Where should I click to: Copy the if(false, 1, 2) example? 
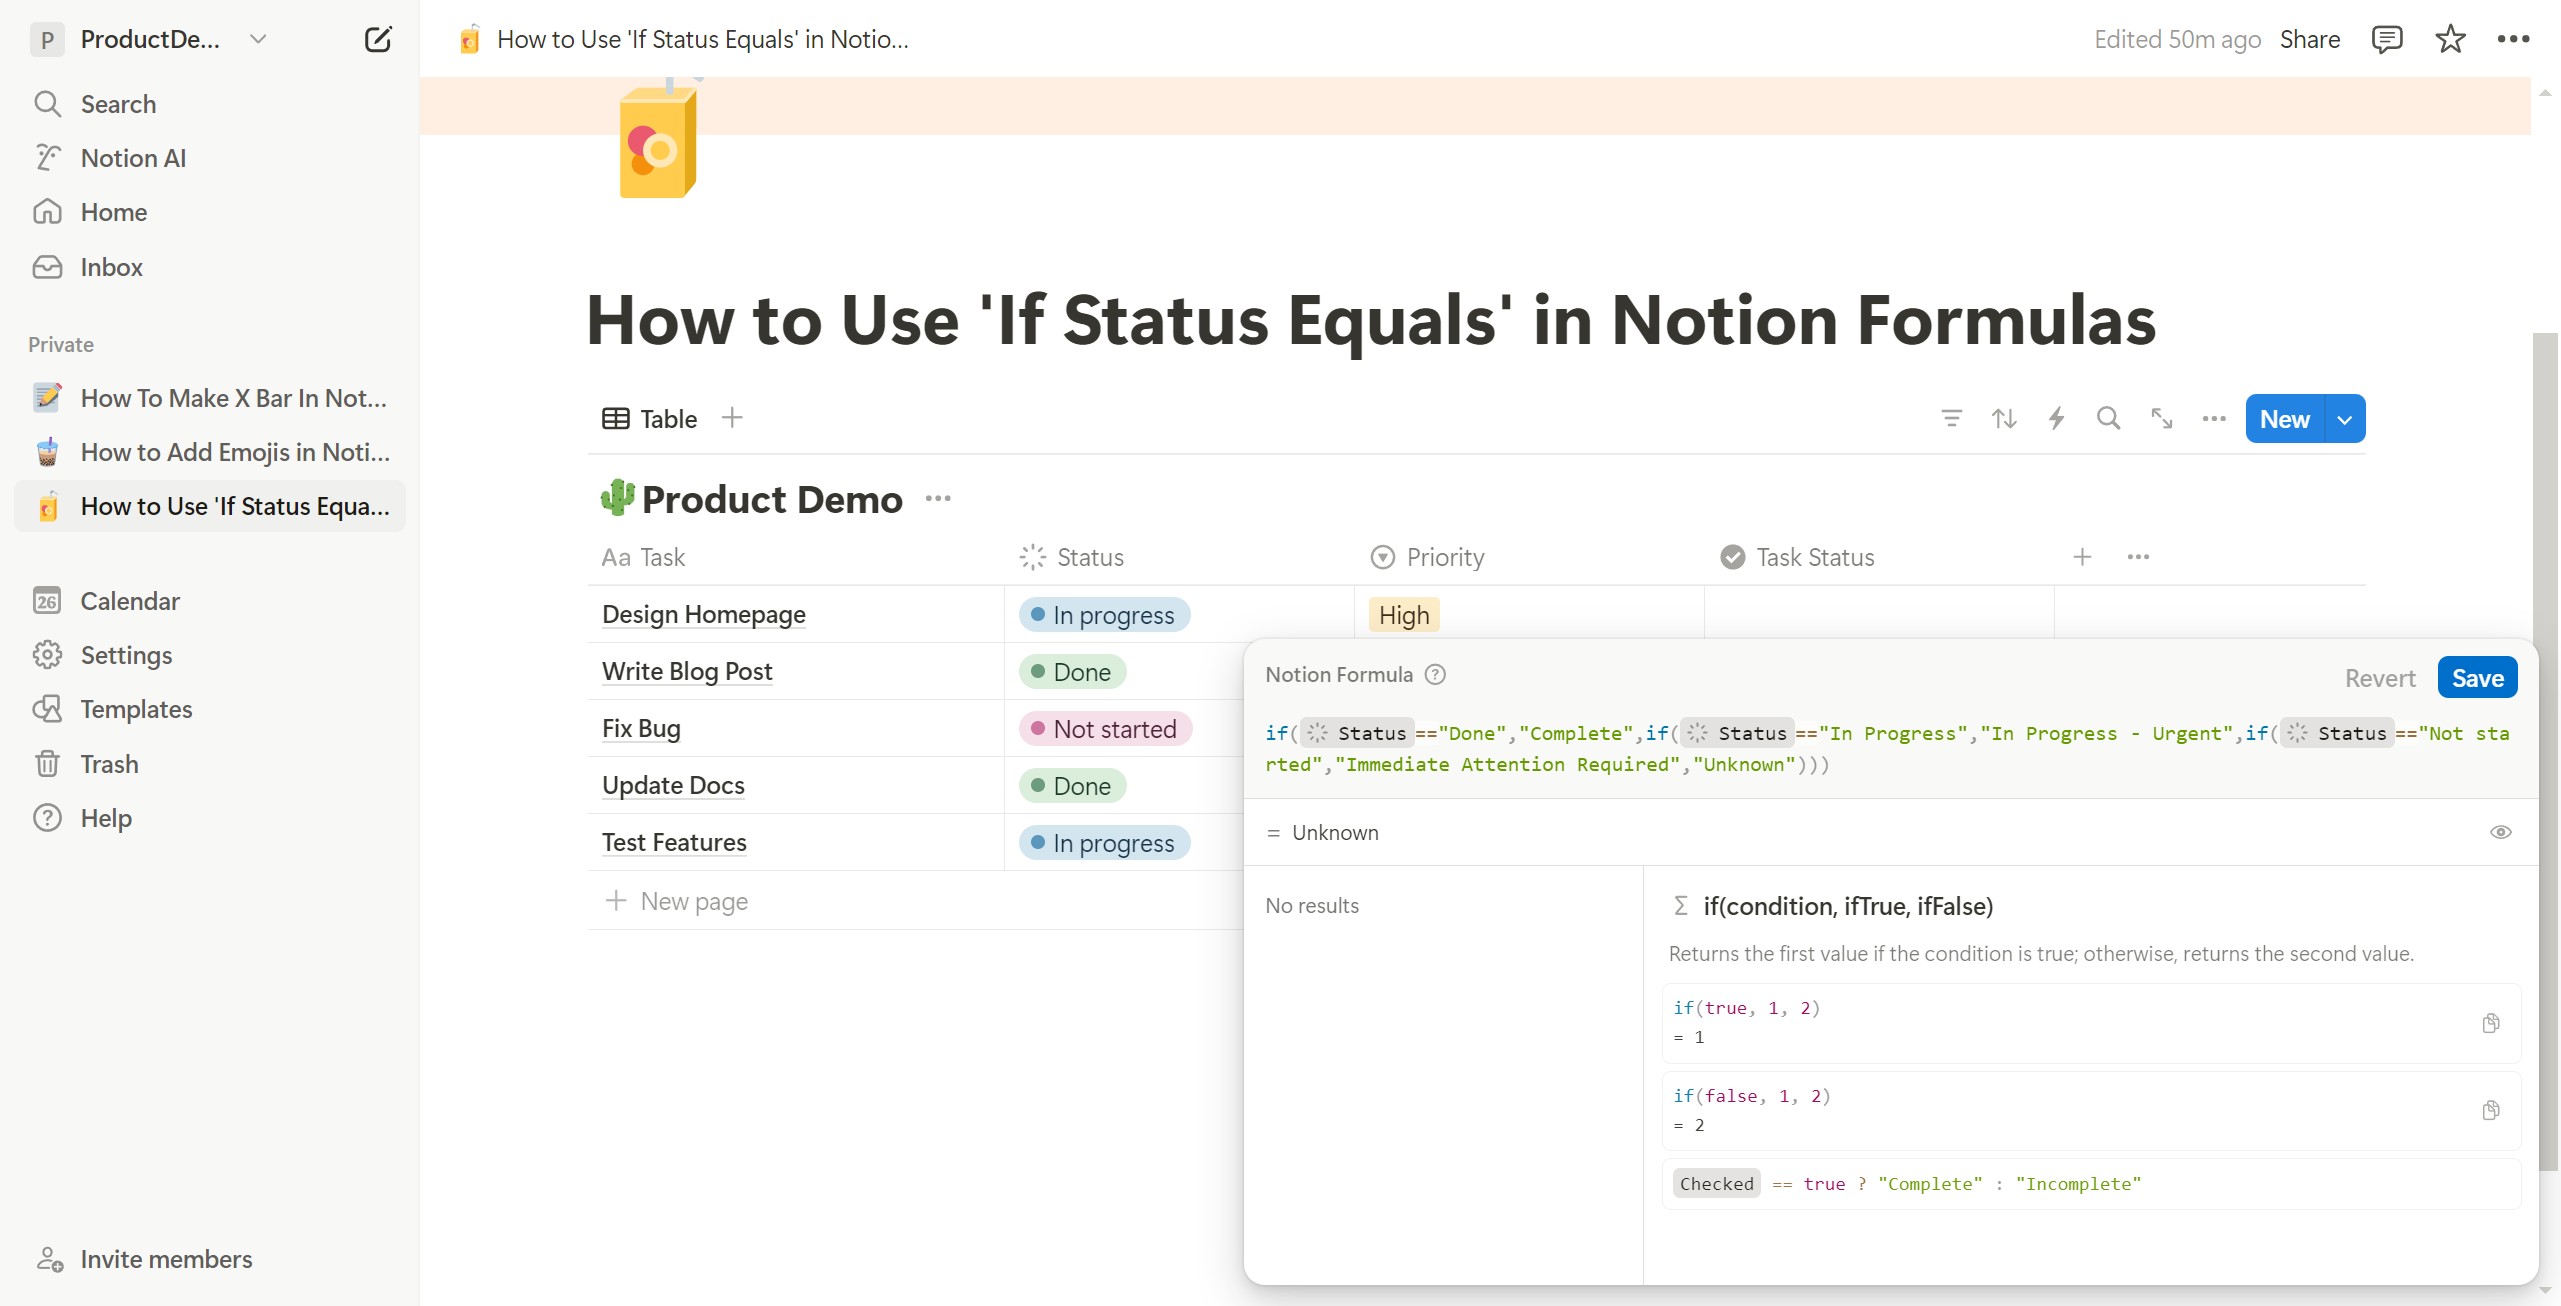click(2490, 1111)
